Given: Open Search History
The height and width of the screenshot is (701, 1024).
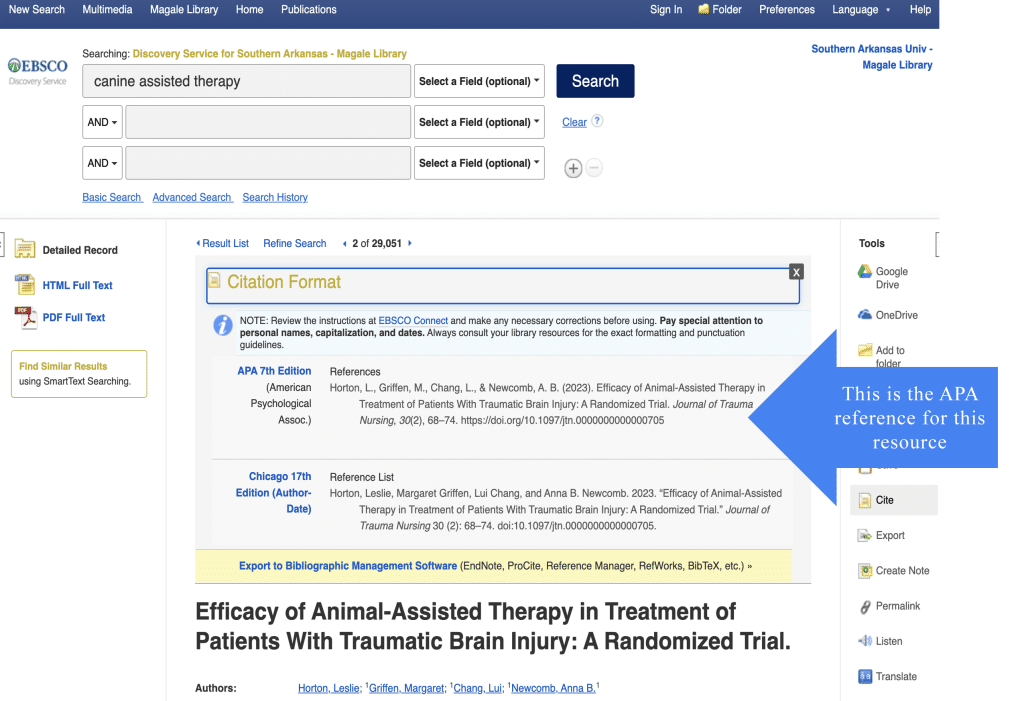Looking at the screenshot, I should (275, 197).
